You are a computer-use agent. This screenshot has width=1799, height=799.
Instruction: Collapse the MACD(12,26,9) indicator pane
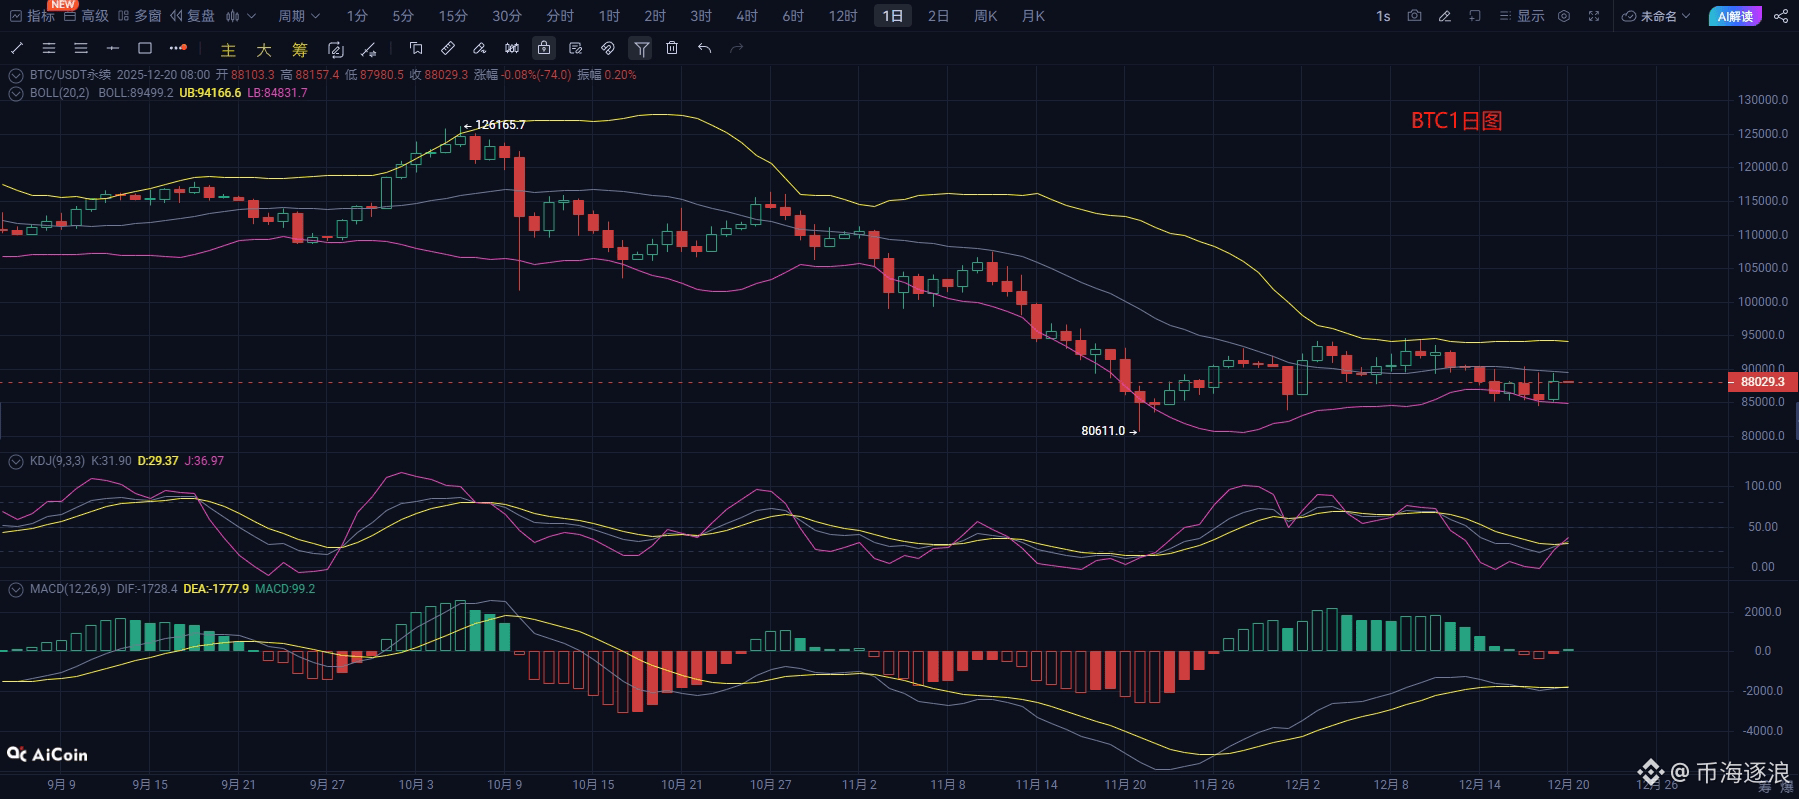pos(16,589)
